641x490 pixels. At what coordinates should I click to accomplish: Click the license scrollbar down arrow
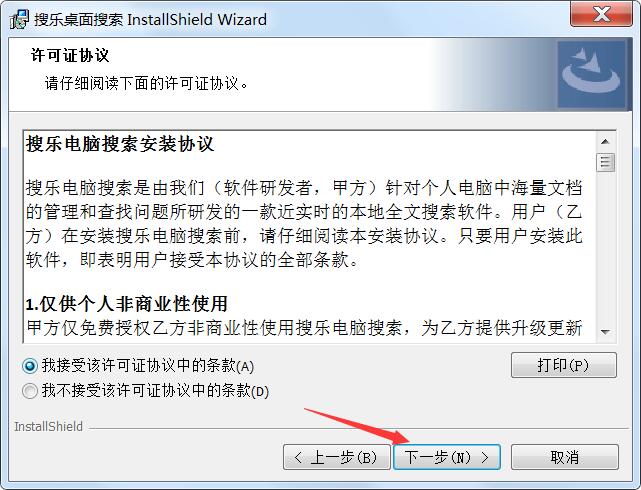point(605,332)
